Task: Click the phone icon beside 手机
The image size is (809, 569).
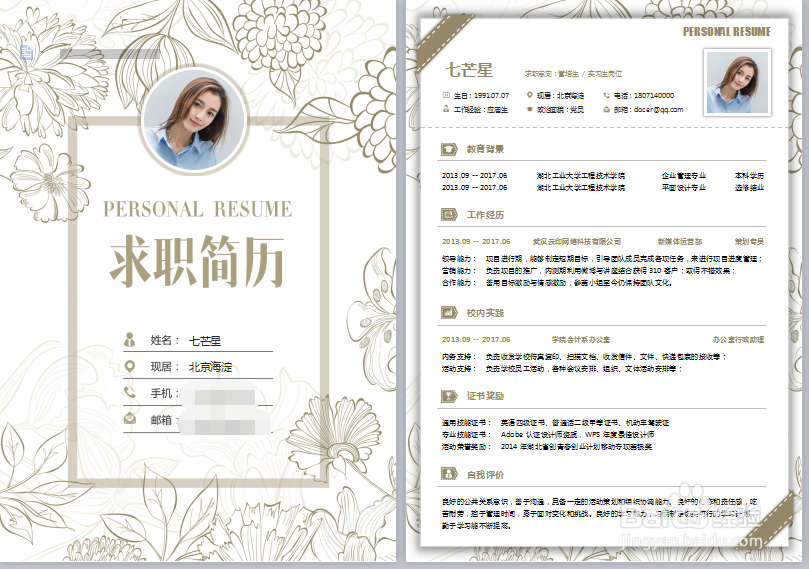Action: pos(130,393)
